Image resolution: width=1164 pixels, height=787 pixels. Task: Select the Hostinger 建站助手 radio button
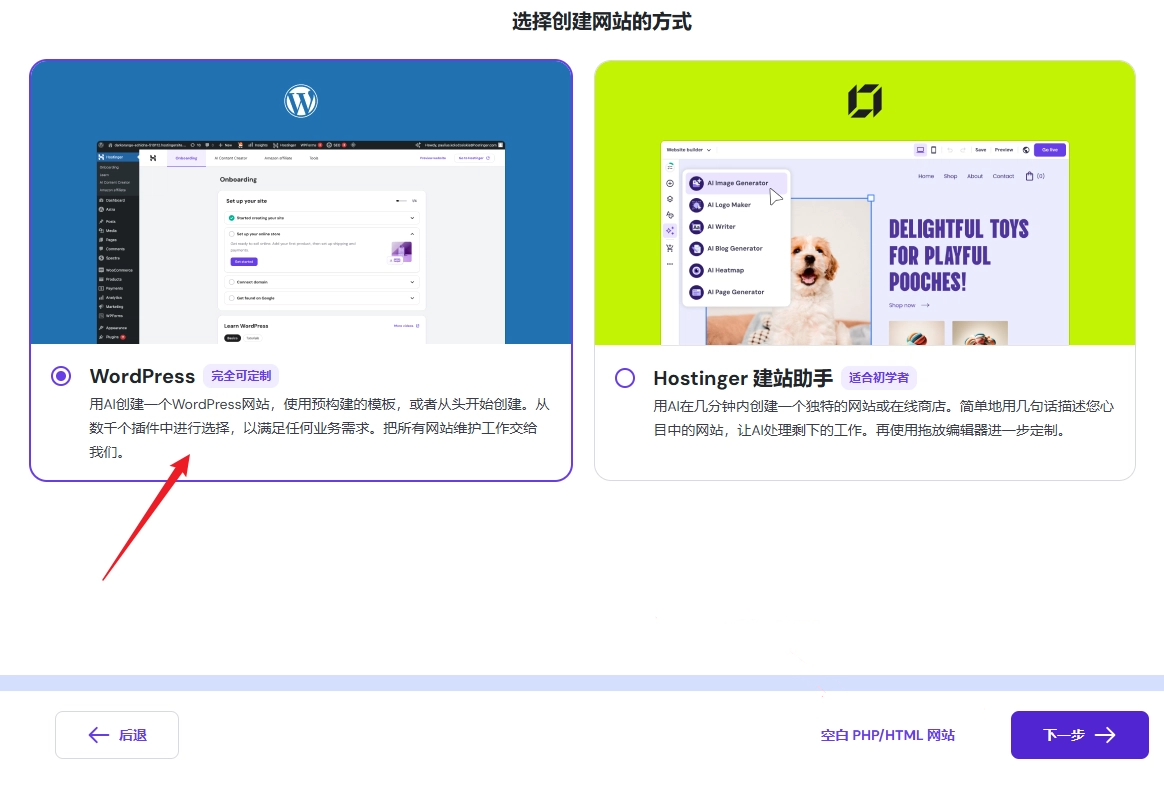(625, 378)
